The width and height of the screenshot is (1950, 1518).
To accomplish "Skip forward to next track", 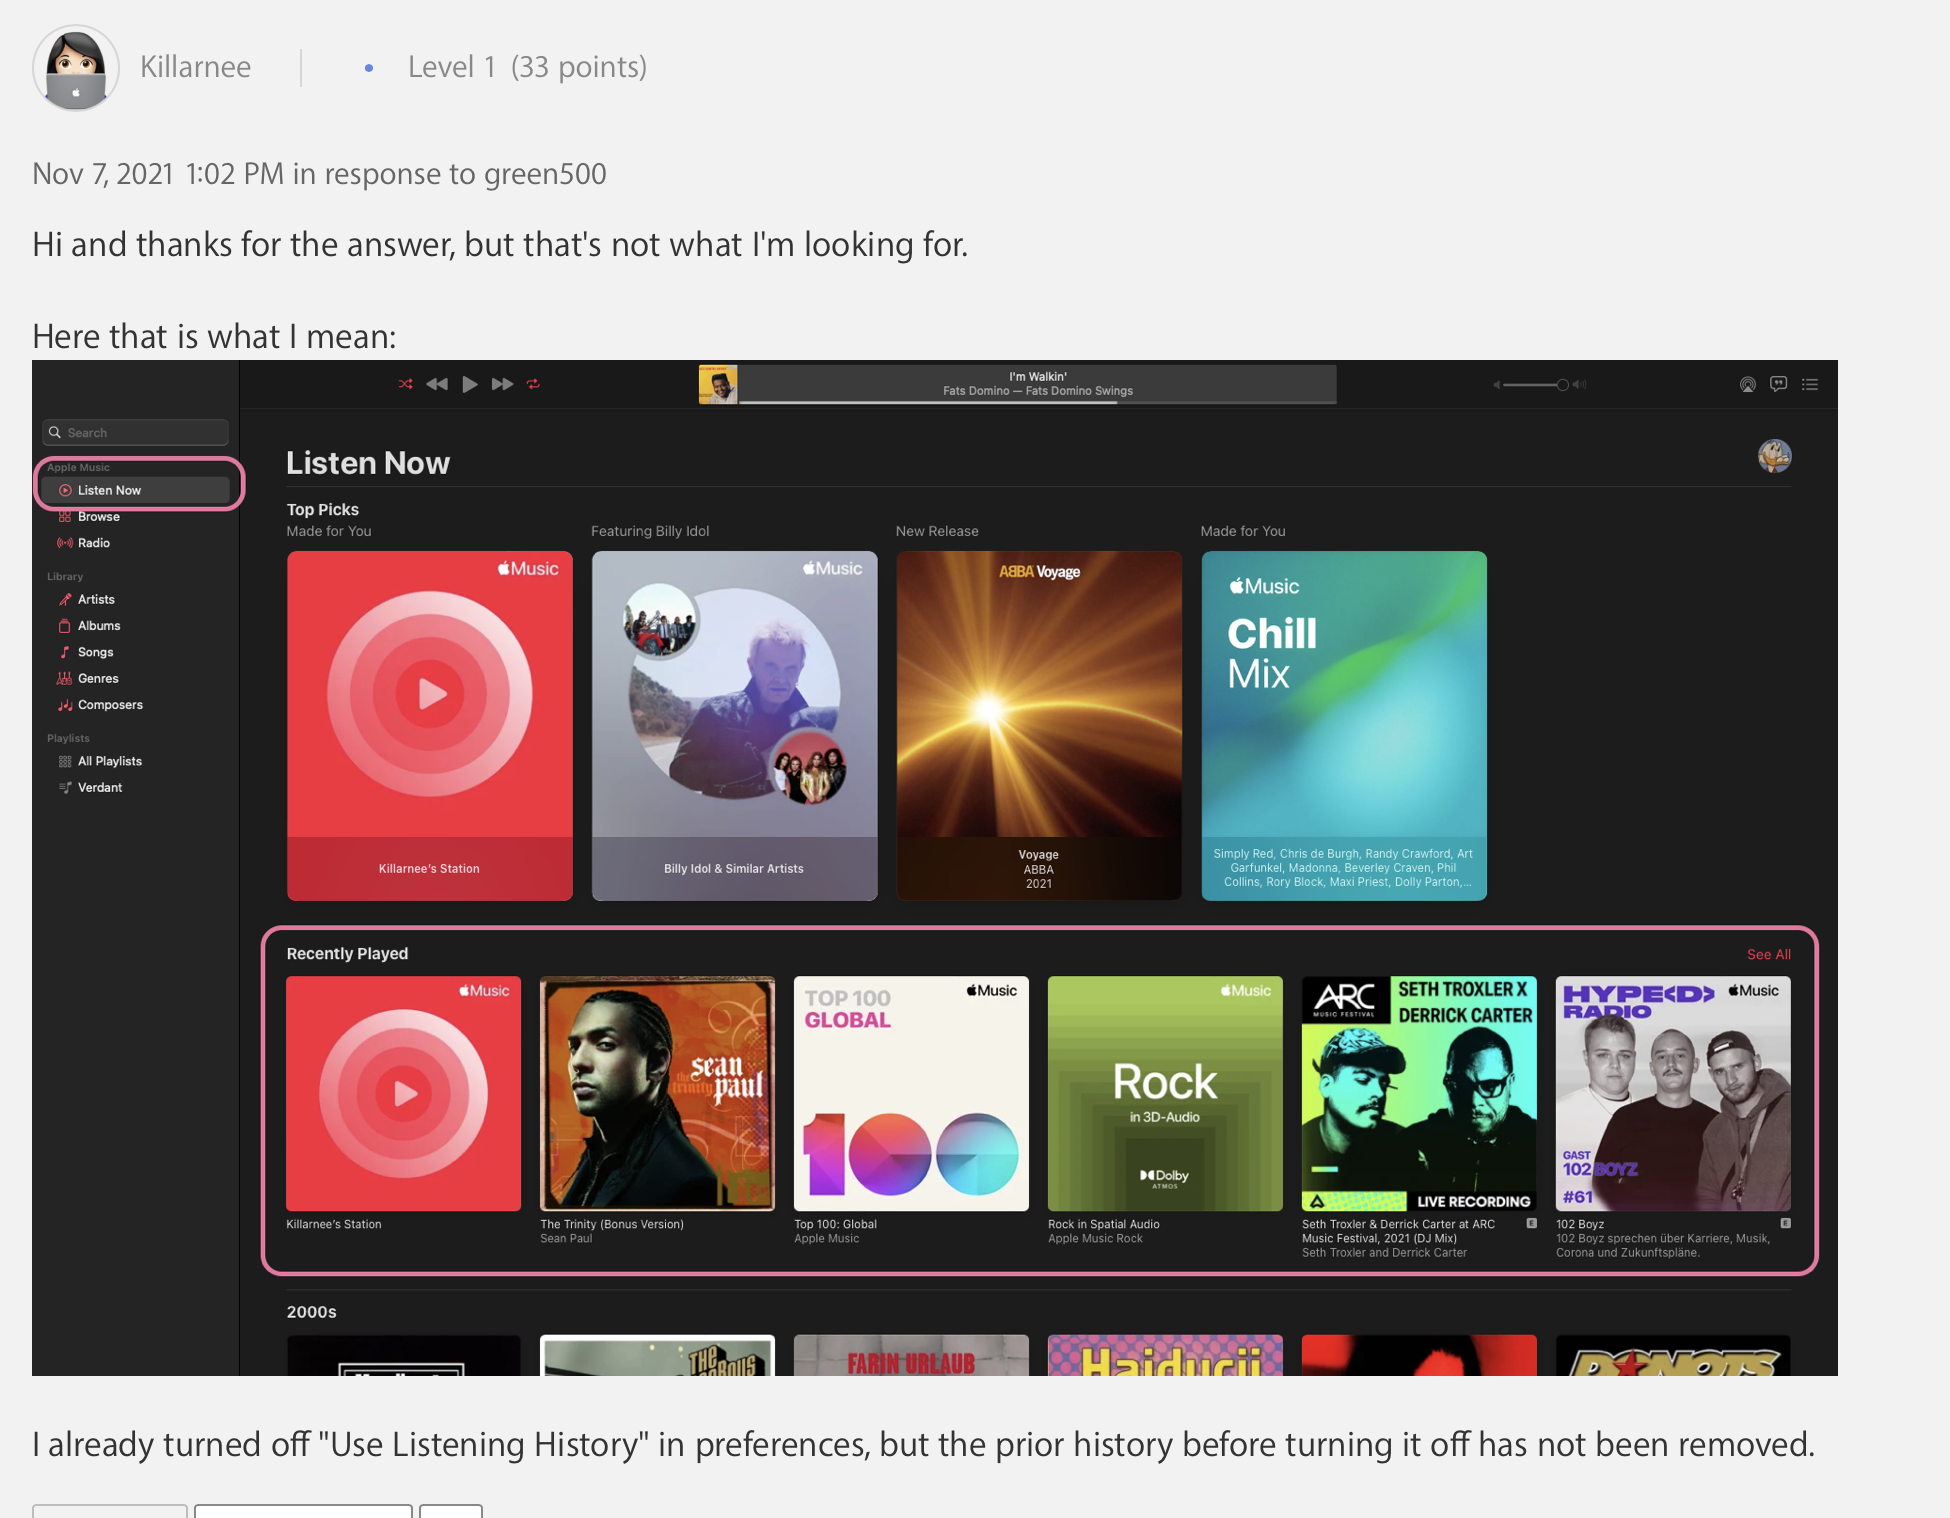I will (502, 384).
